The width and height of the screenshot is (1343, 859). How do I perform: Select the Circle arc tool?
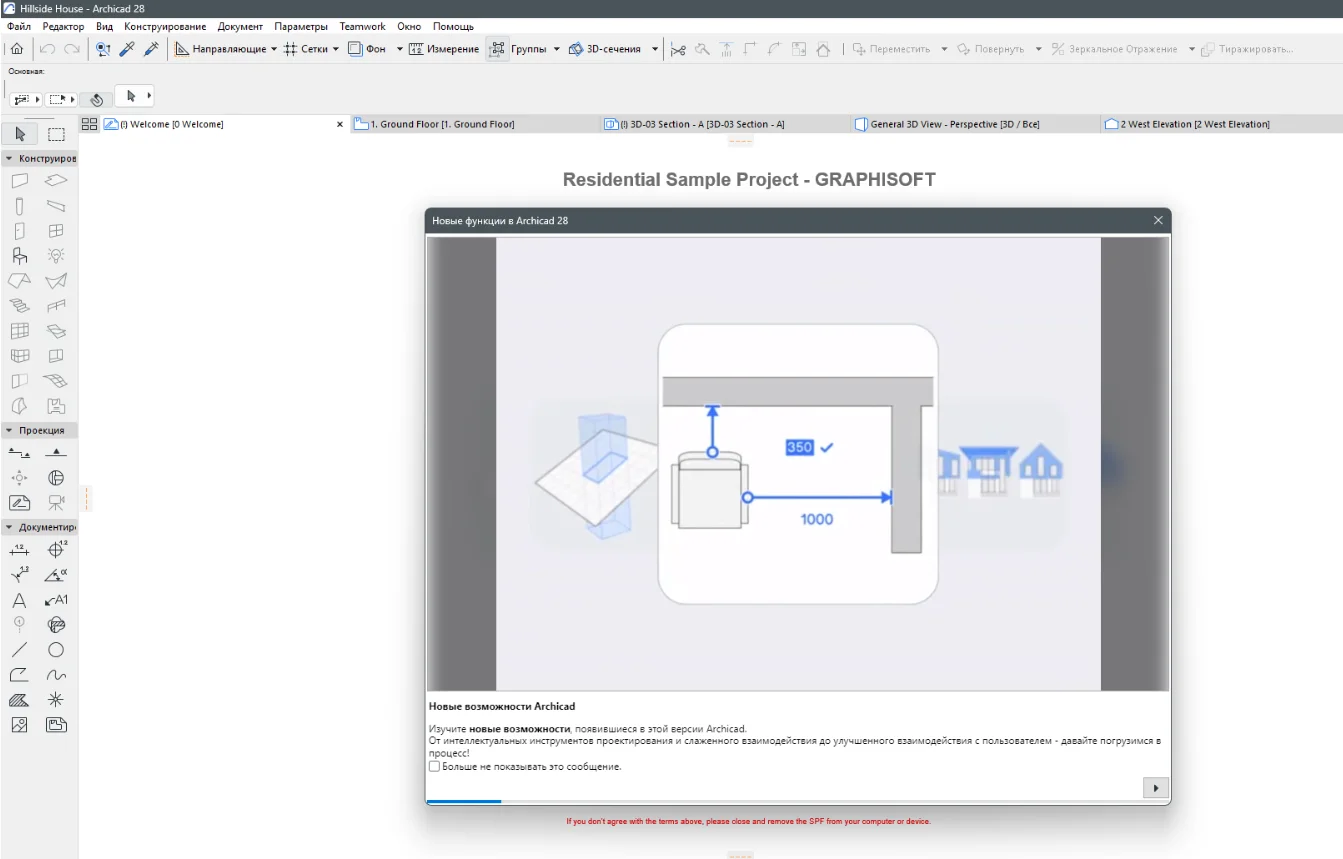point(56,650)
